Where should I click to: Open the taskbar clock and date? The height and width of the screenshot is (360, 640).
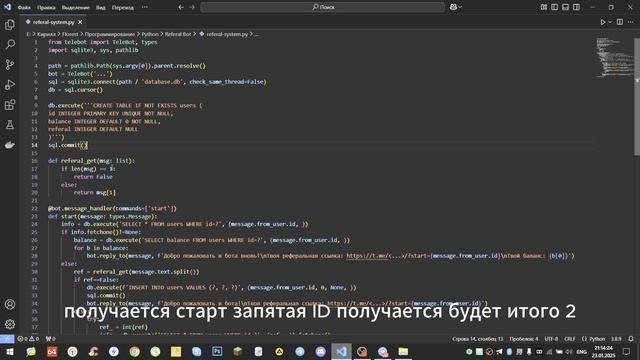point(603,351)
